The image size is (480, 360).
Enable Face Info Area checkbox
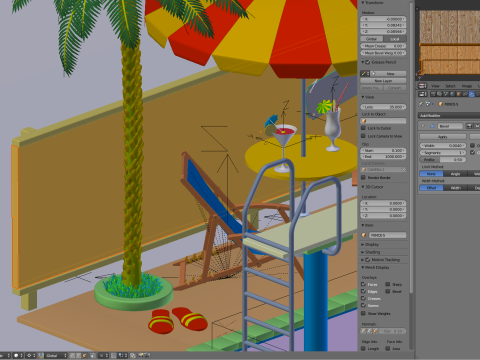388,348
